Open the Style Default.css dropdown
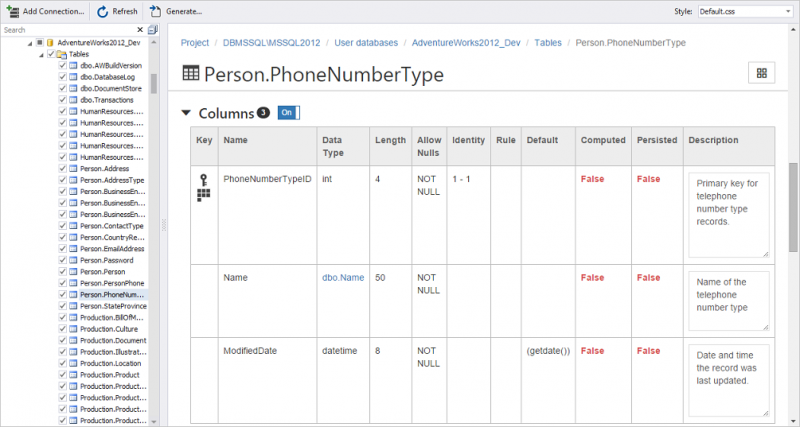This screenshot has width=800, height=427. coord(745,11)
